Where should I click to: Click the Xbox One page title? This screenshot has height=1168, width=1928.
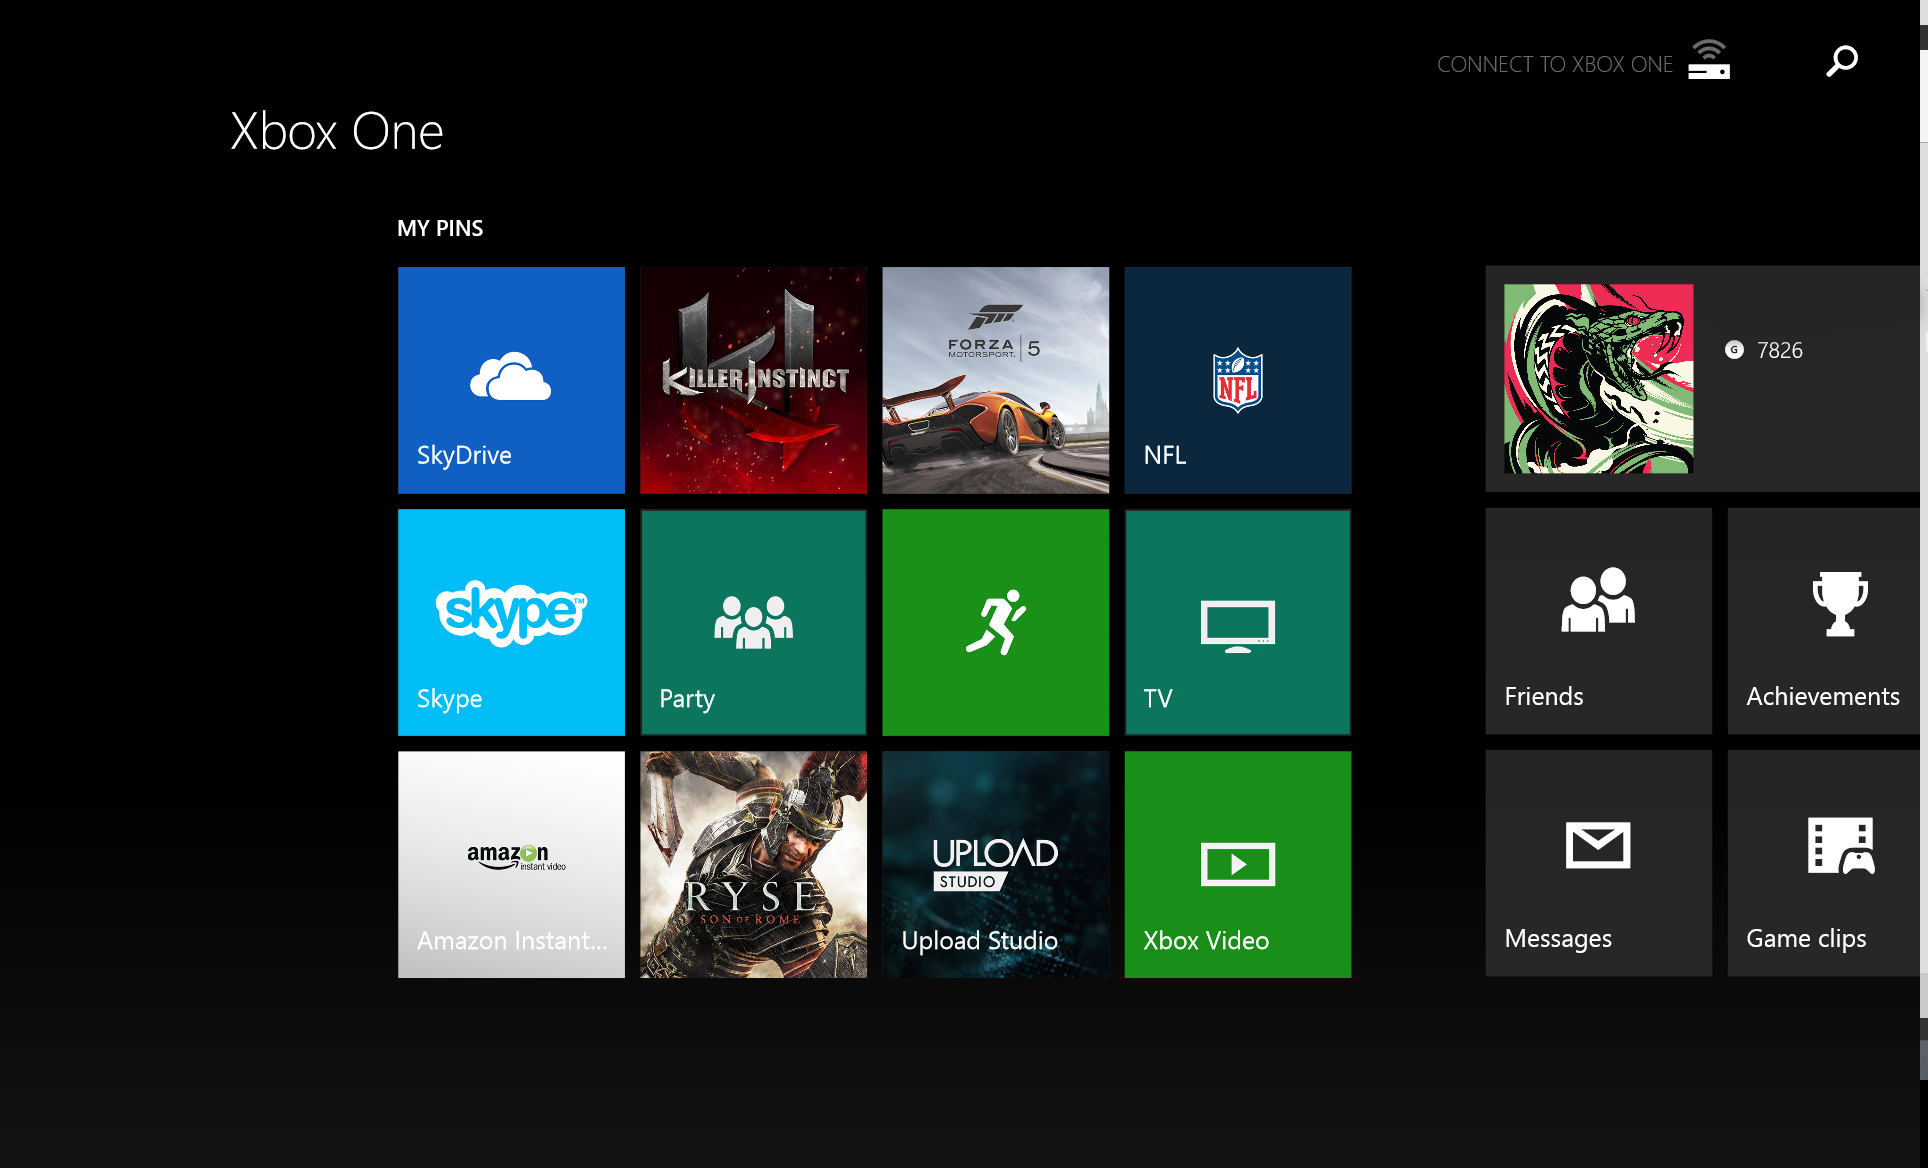coord(337,132)
